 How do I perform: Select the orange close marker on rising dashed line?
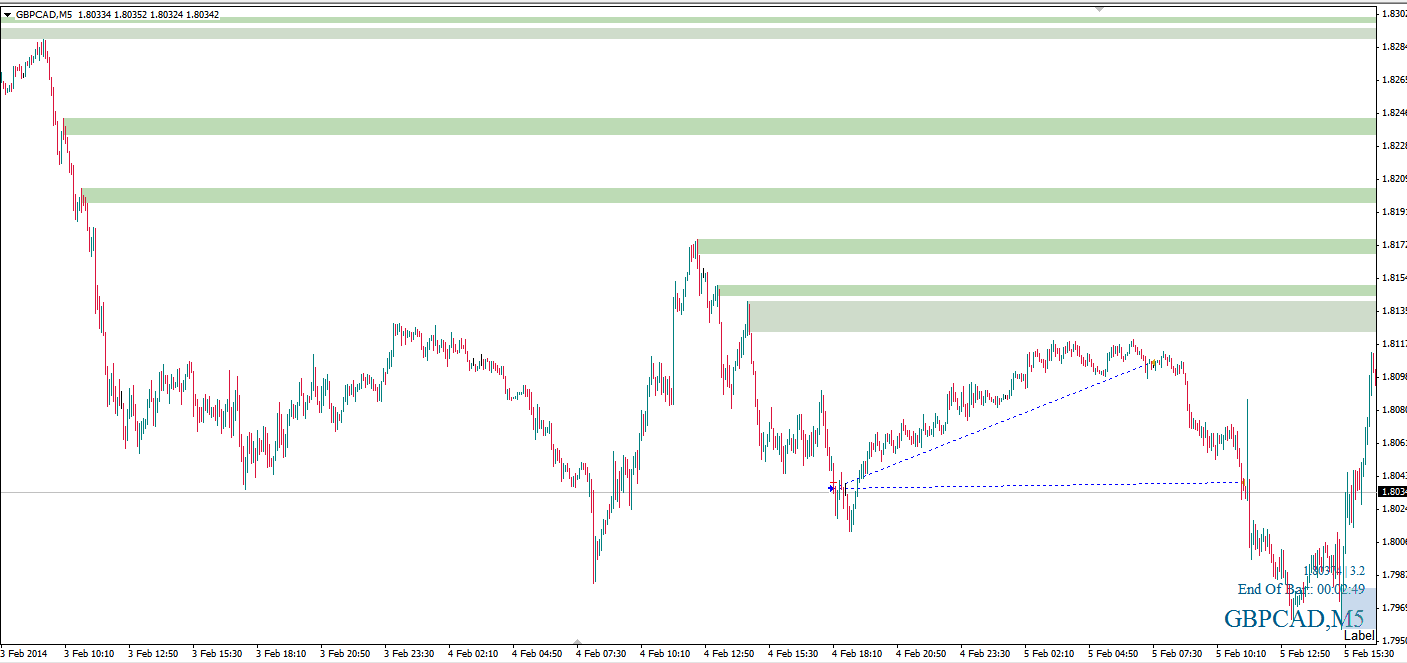tap(1153, 362)
